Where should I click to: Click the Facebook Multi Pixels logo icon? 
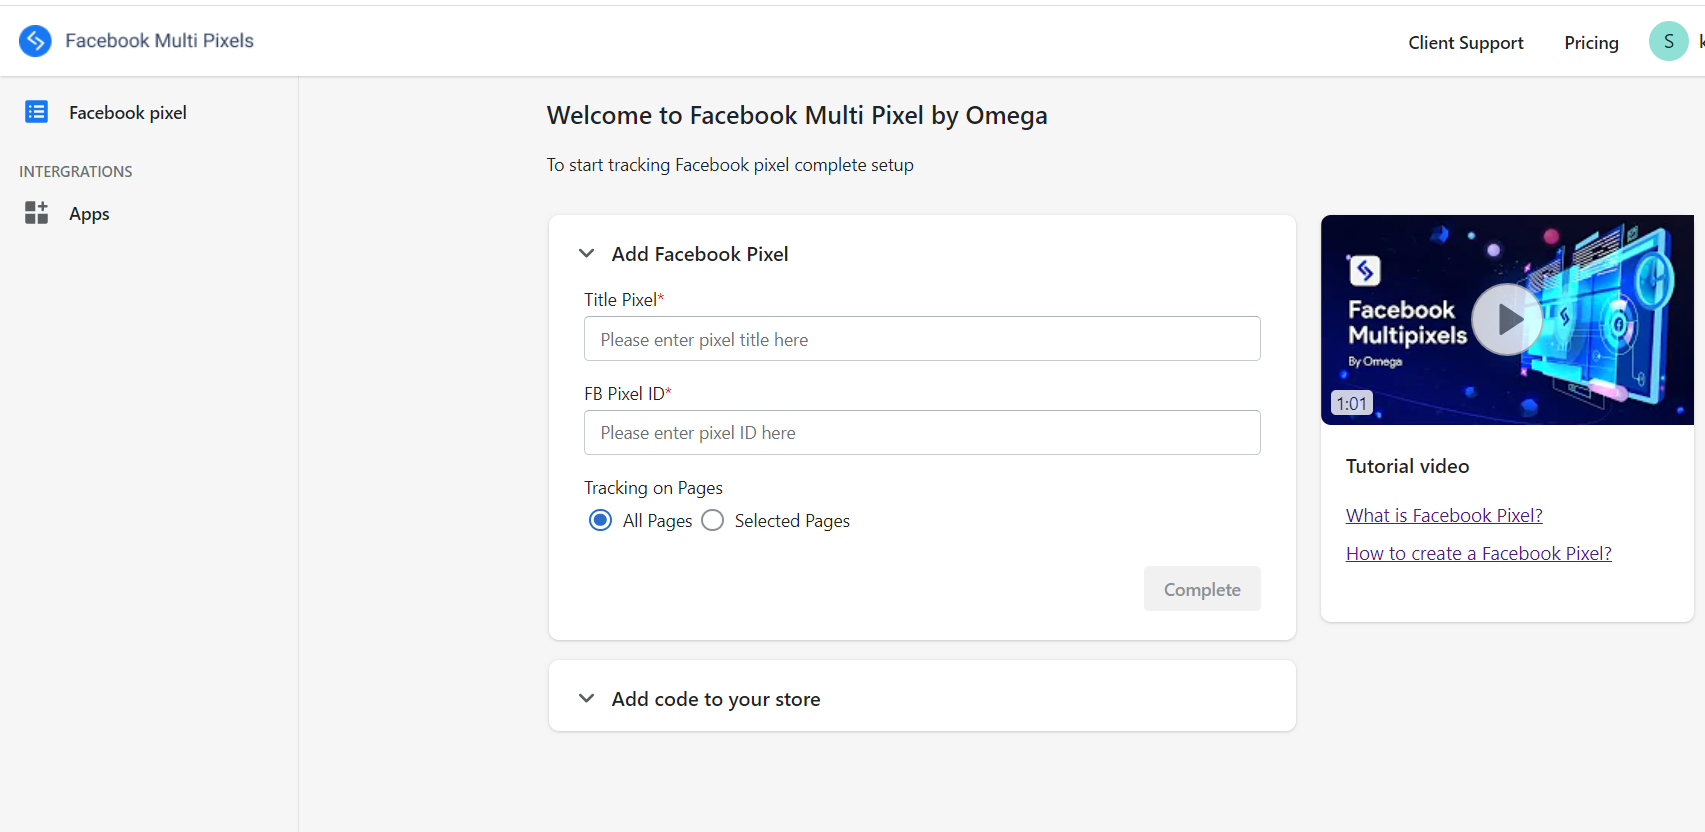pyautogui.click(x=35, y=41)
